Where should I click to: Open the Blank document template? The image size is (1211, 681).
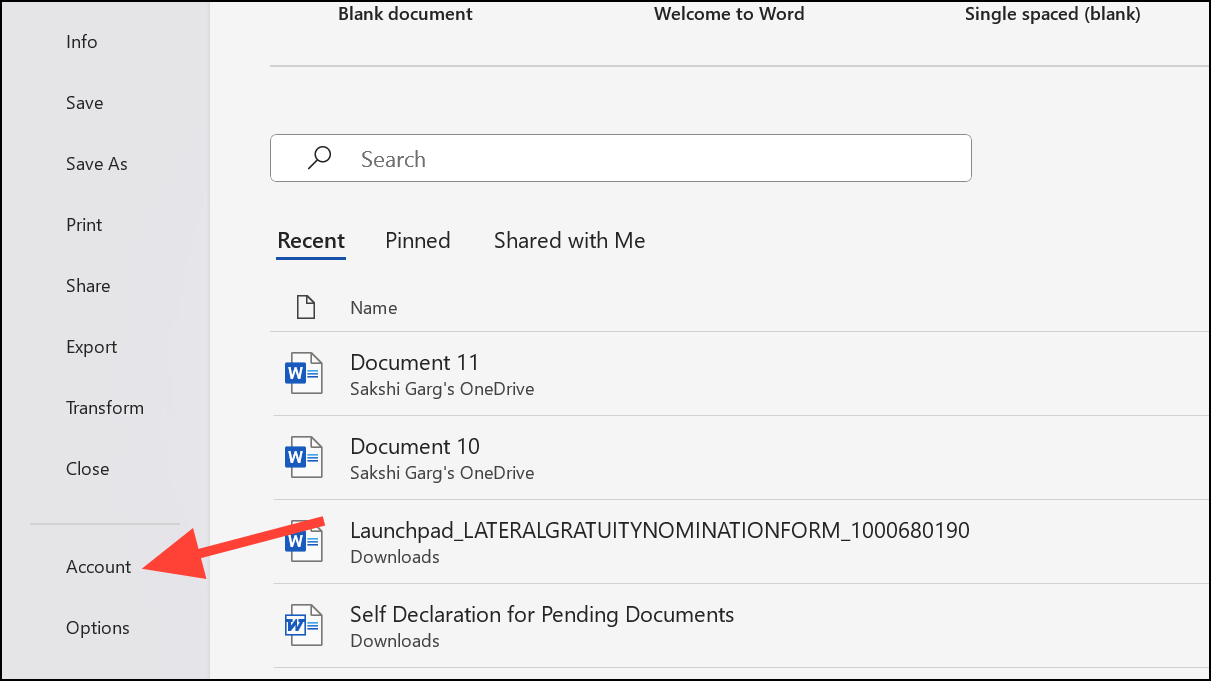pos(405,14)
